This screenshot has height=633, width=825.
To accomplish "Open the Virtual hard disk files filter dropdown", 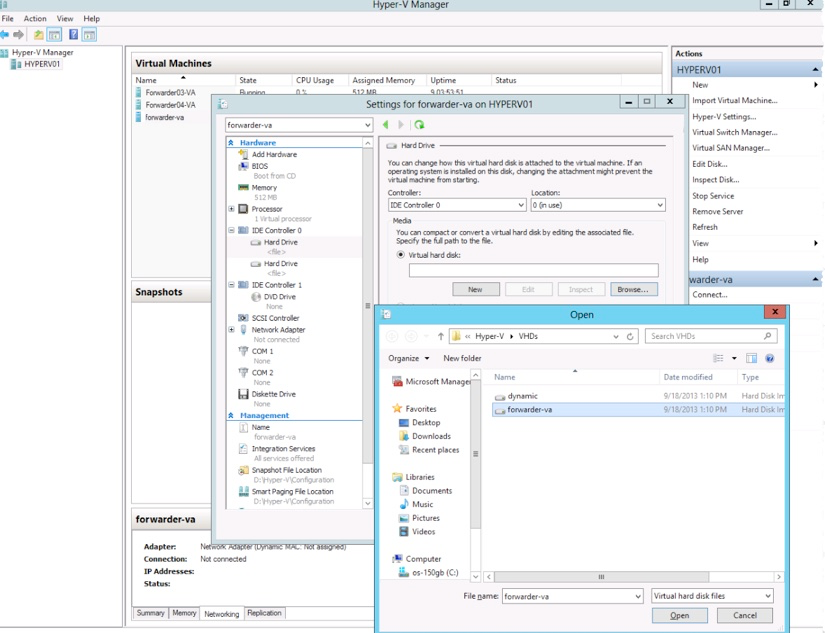I will coord(712,596).
